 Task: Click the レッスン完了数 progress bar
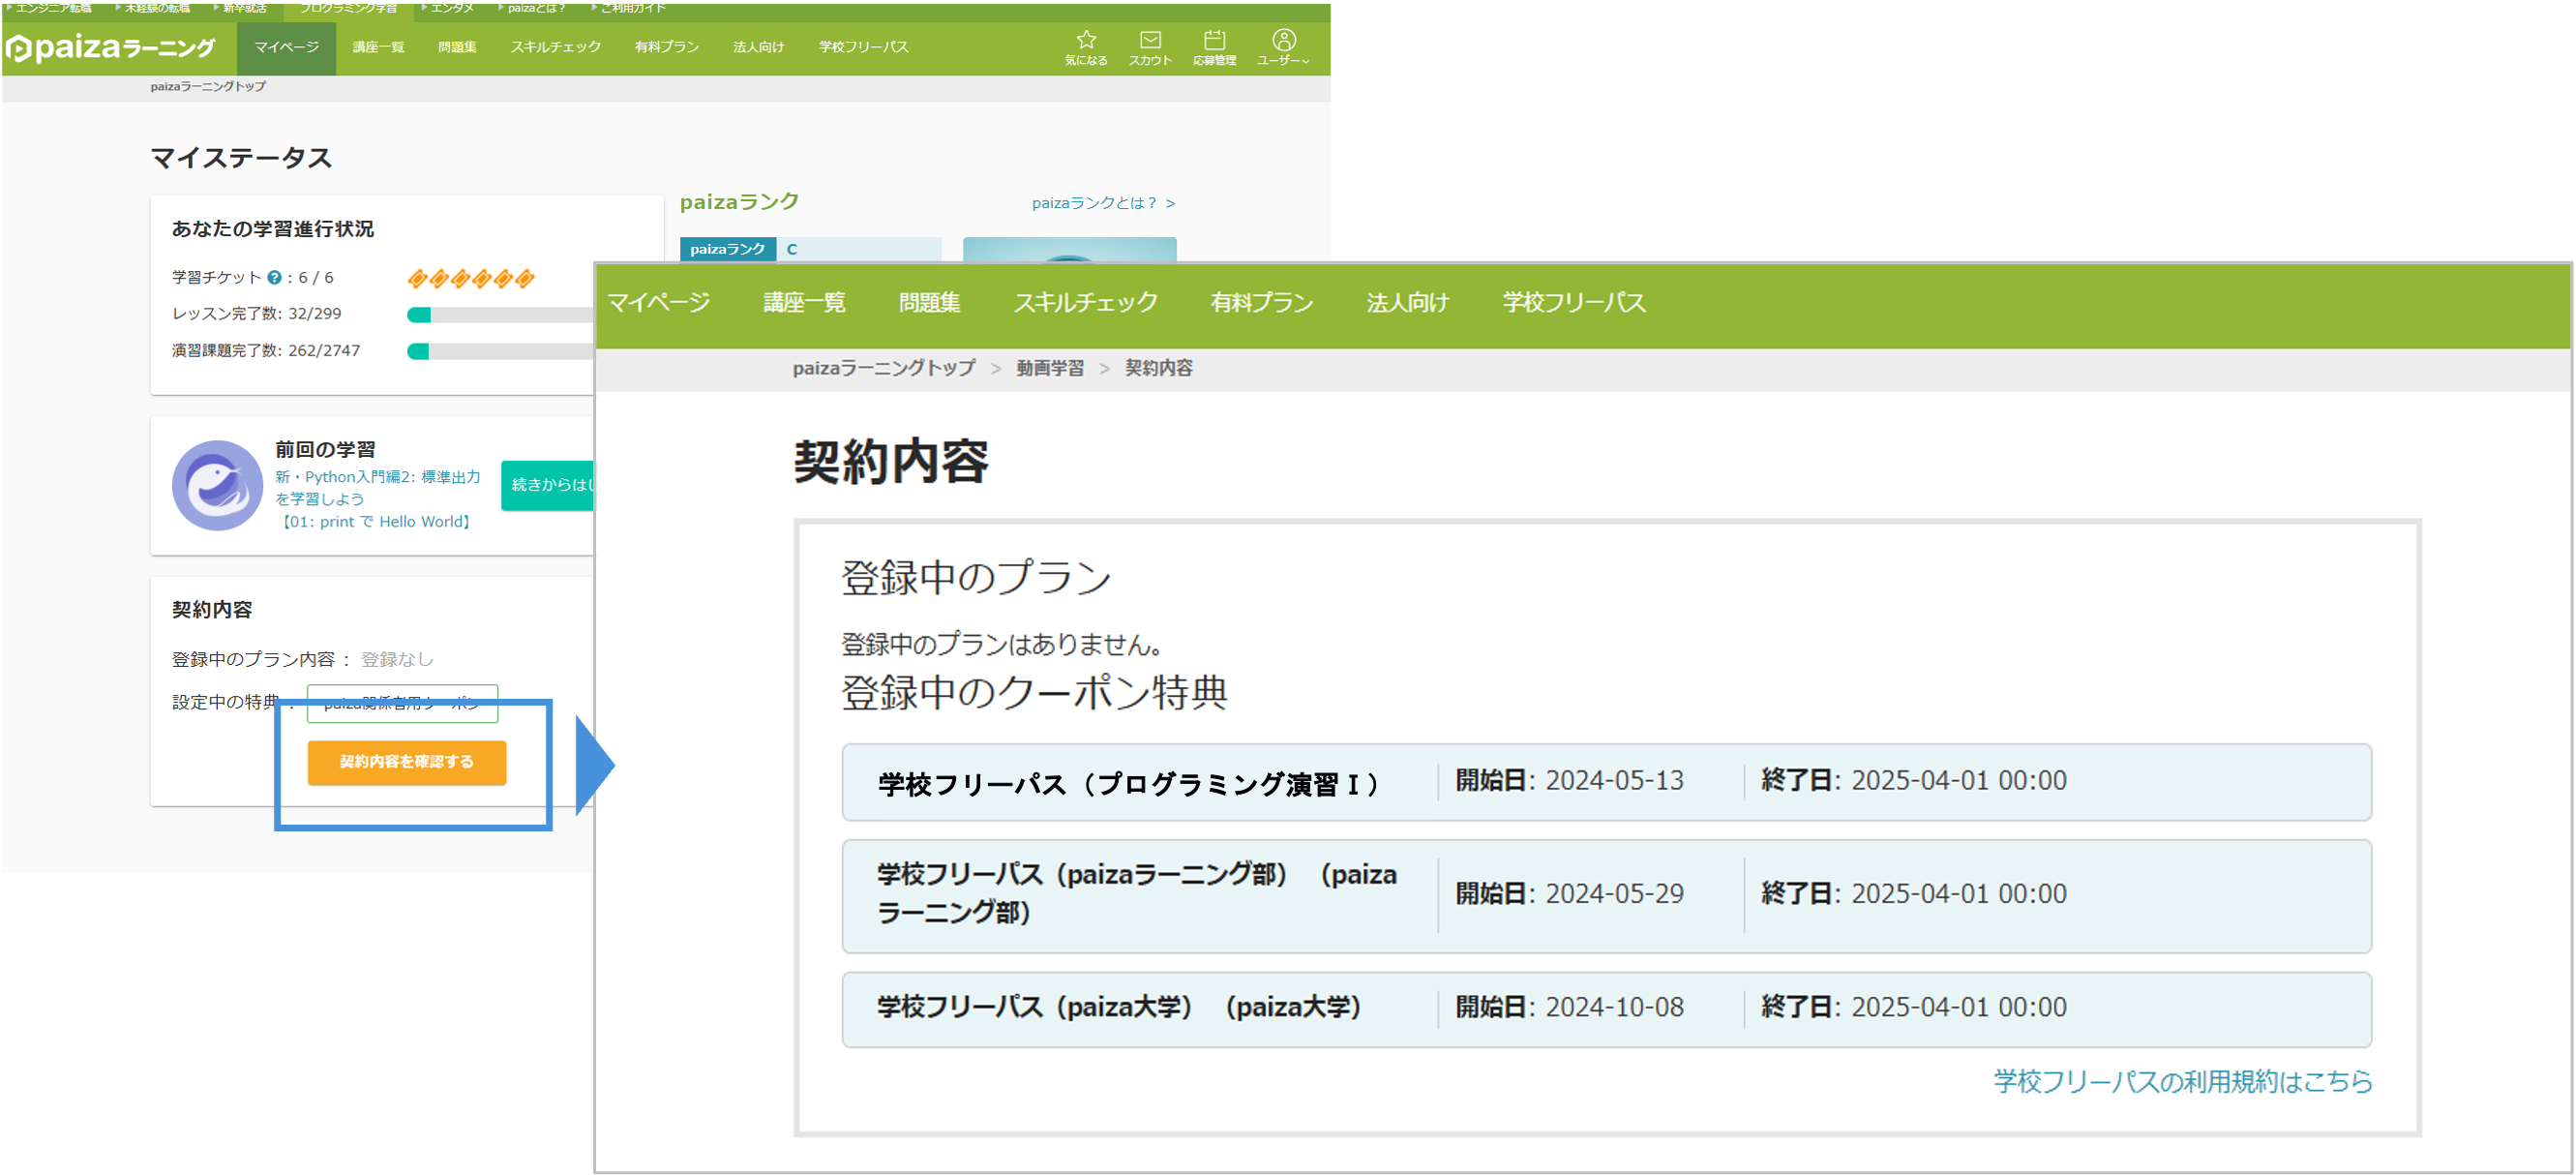click(500, 315)
